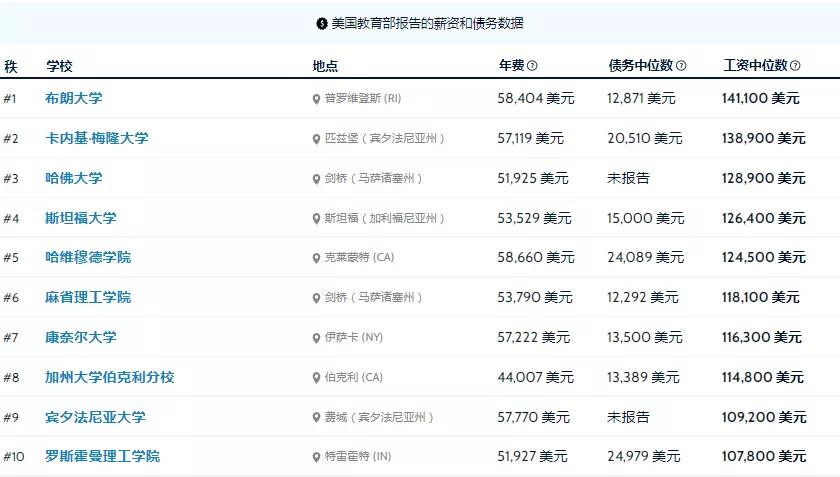Viewport: 840px width, 477px height.
Task: Click the 地点 column header
Action: click(x=325, y=66)
